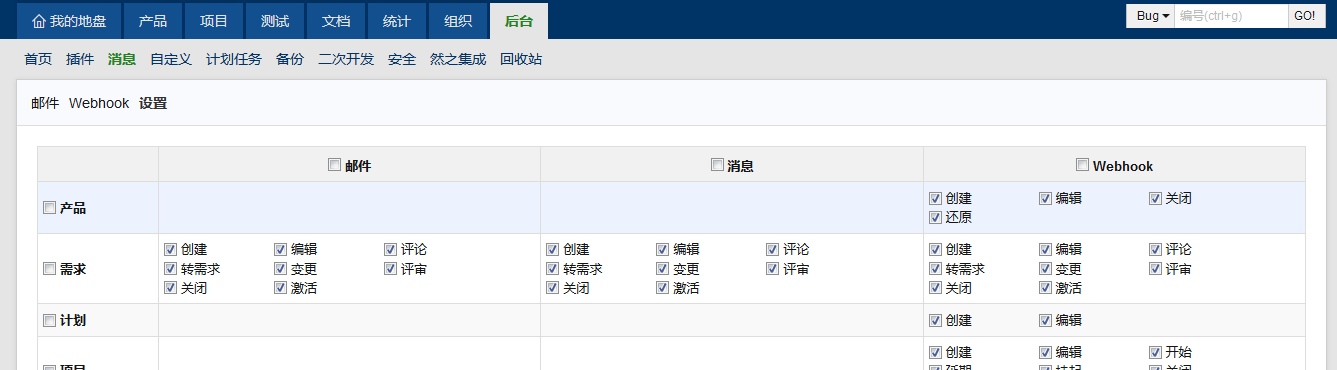1337x370 pixels.
Task: Open the 邮件 settings sub-tab
Action: pos(45,103)
